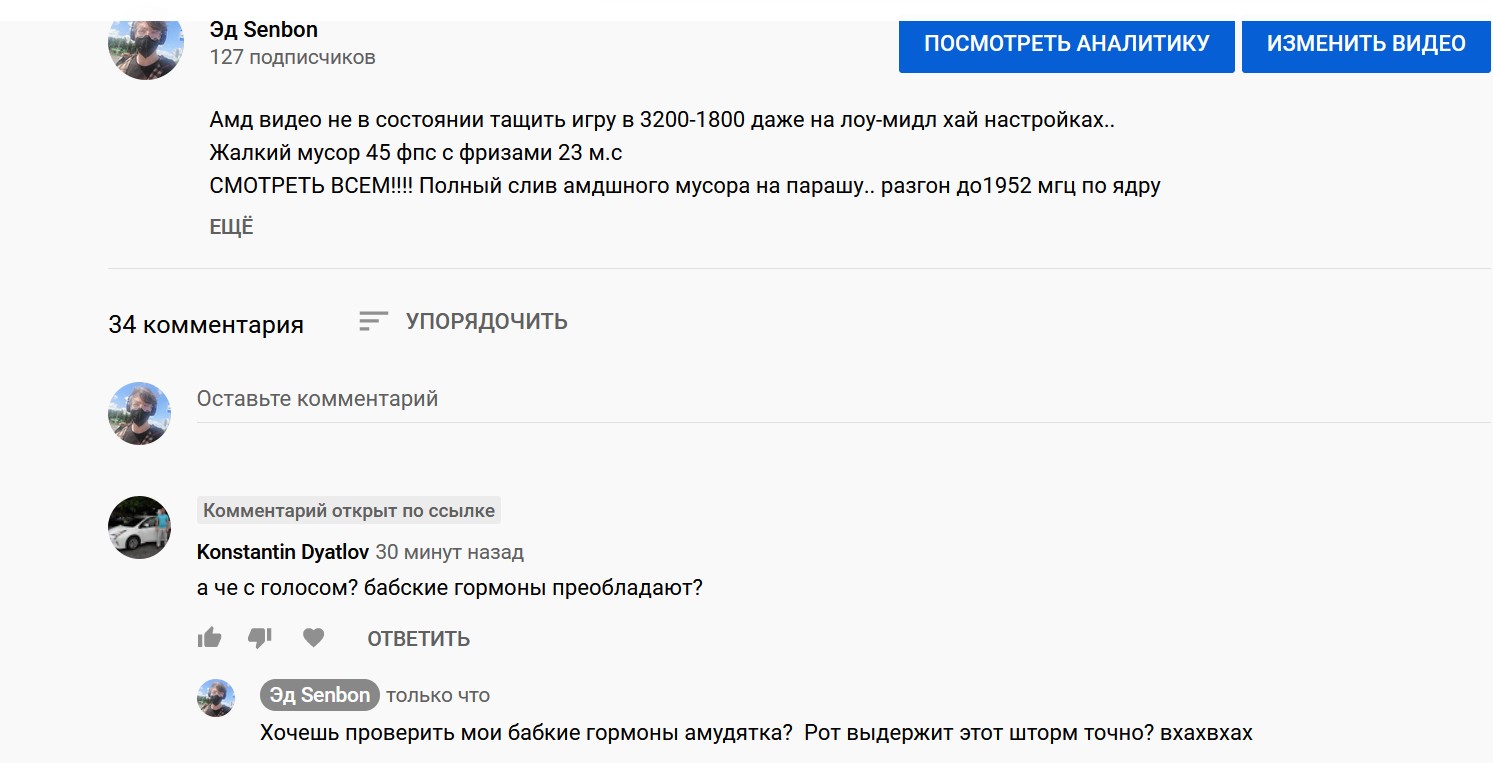
Task: Open the Эд Senbon channel title at top
Action: 264,29
